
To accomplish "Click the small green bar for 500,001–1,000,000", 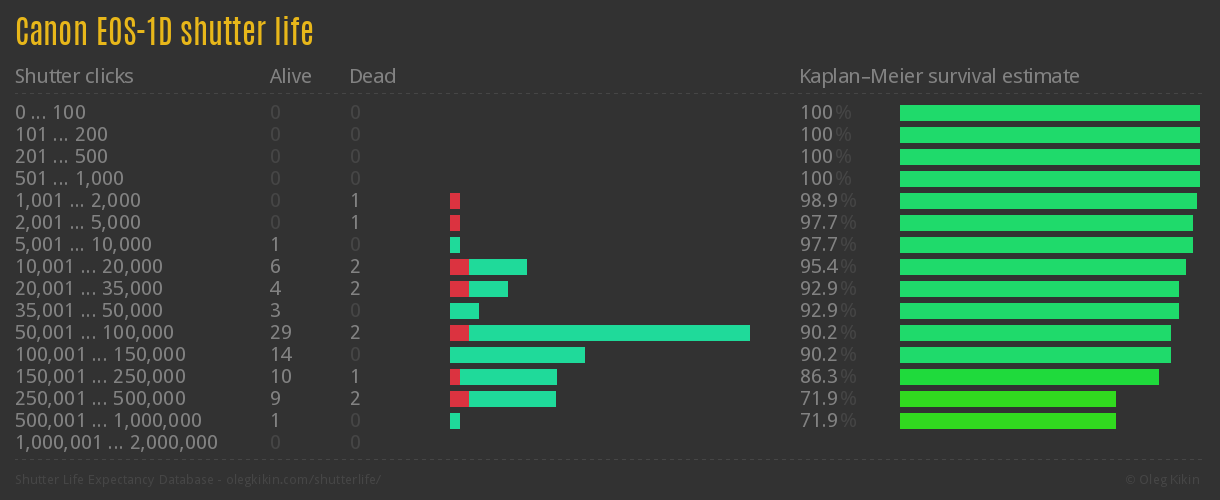I will [455, 421].
